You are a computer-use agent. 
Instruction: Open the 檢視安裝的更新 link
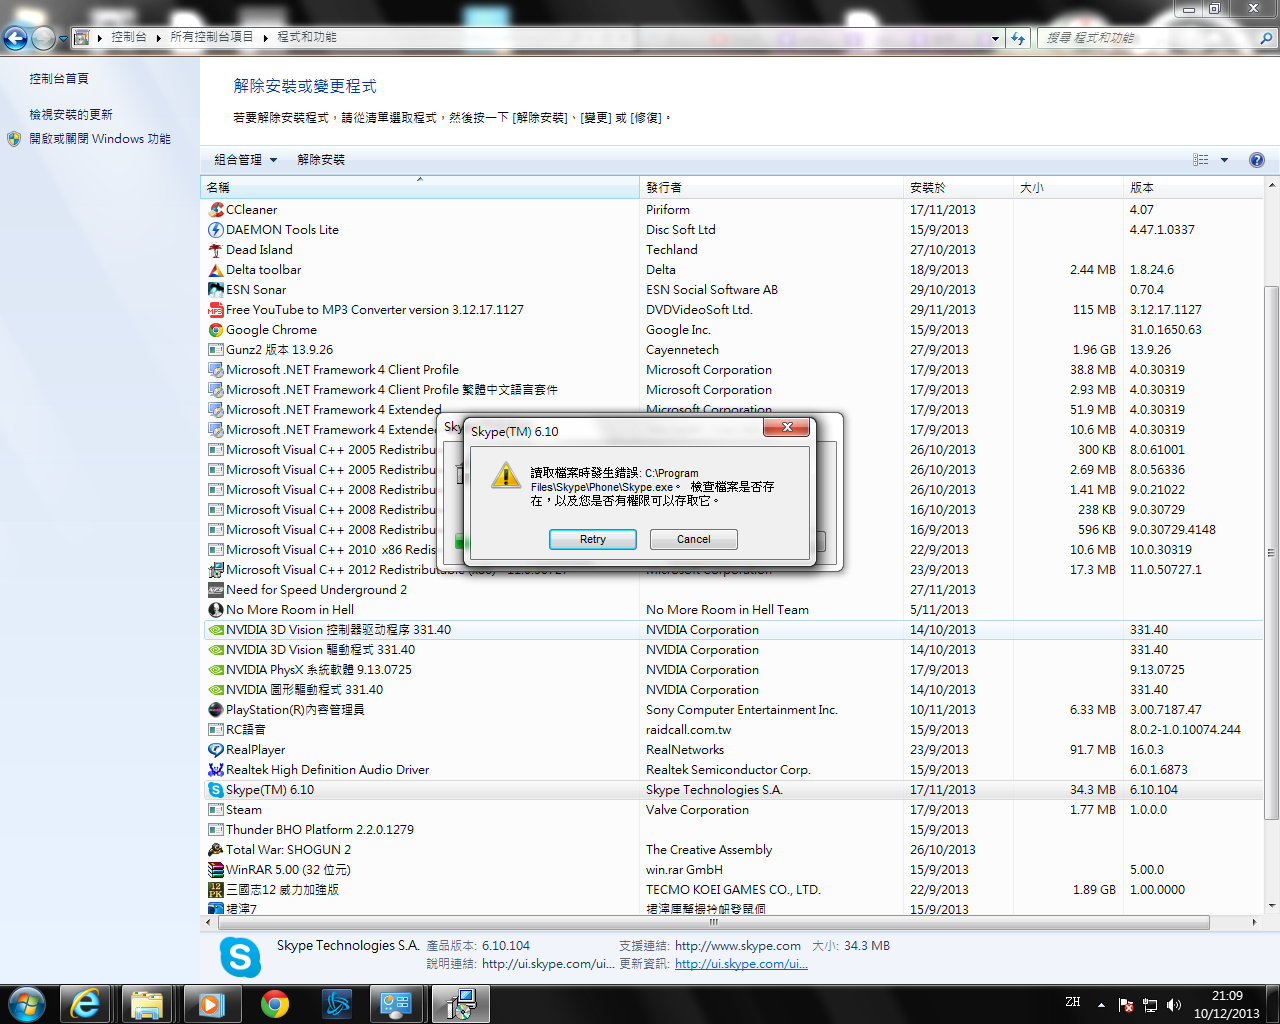[x=71, y=115]
